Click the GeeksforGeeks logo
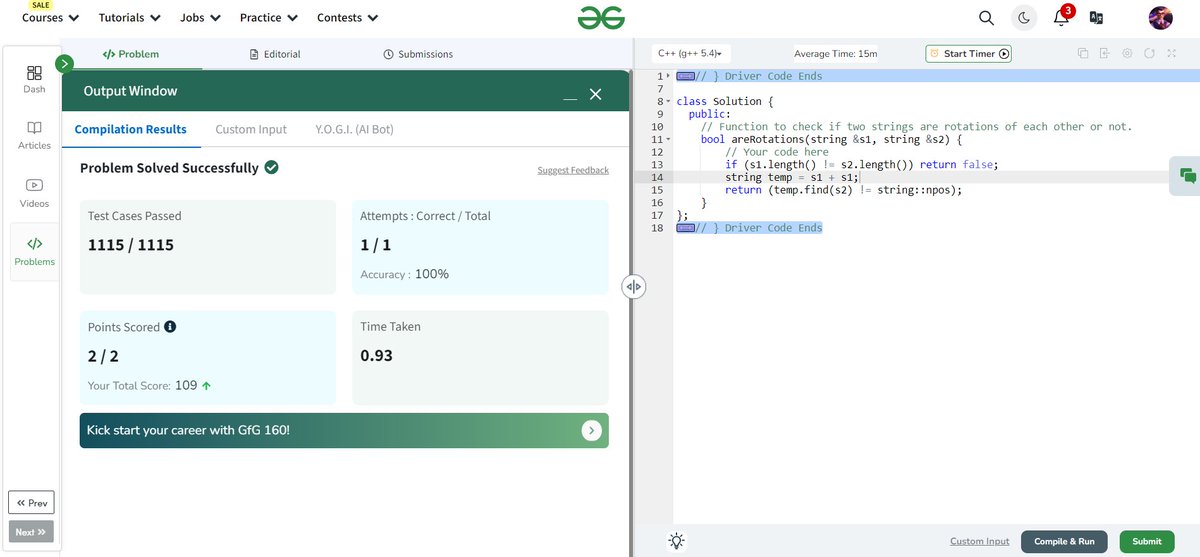This screenshot has height=557, width=1200. tap(601, 18)
